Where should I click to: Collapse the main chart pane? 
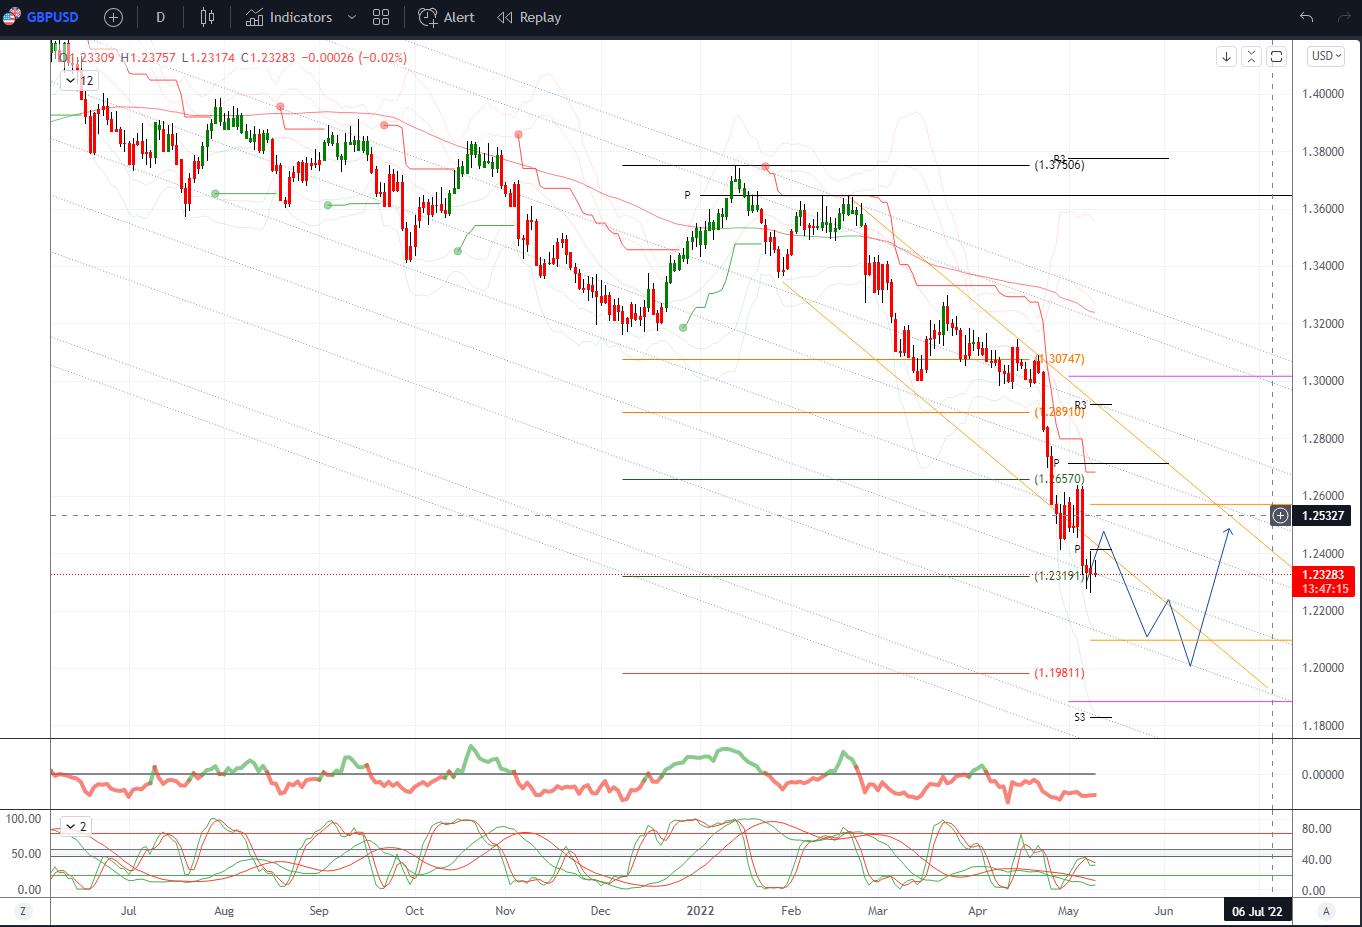[1251, 56]
